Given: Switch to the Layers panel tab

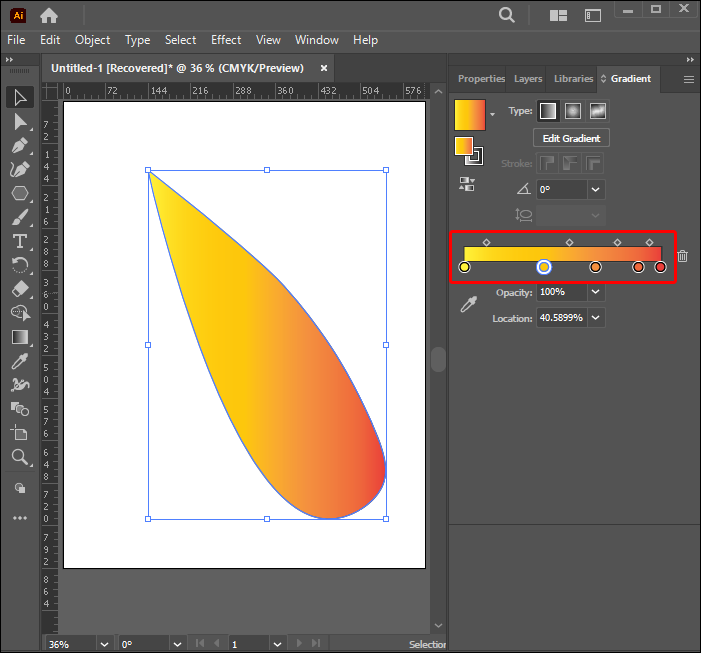Looking at the screenshot, I should click(x=528, y=79).
